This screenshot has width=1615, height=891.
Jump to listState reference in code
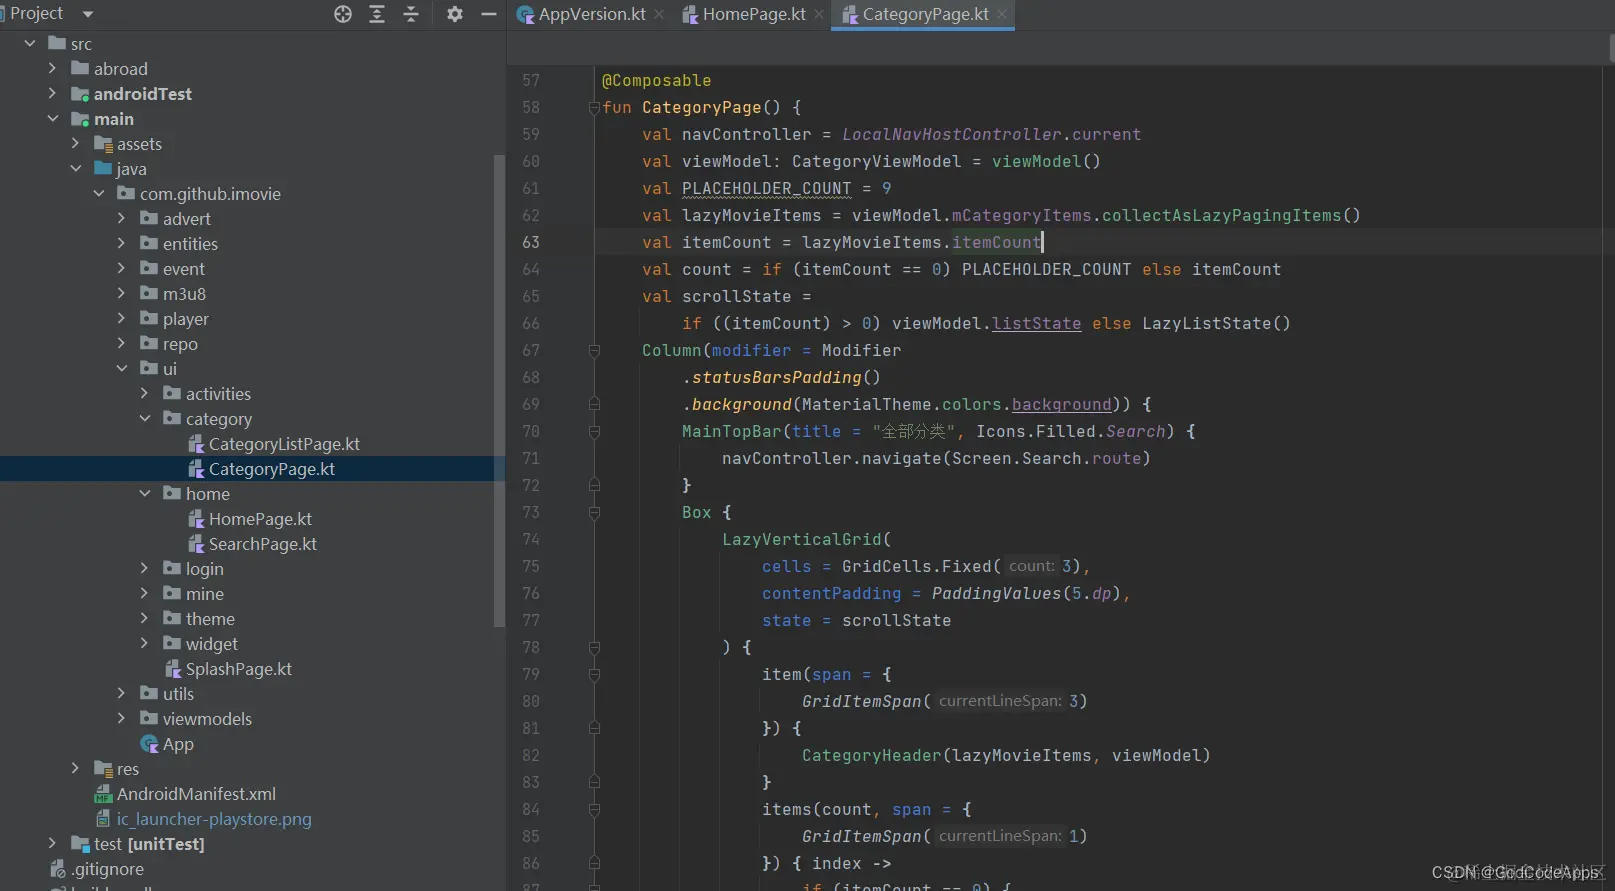tap(1036, 323)
